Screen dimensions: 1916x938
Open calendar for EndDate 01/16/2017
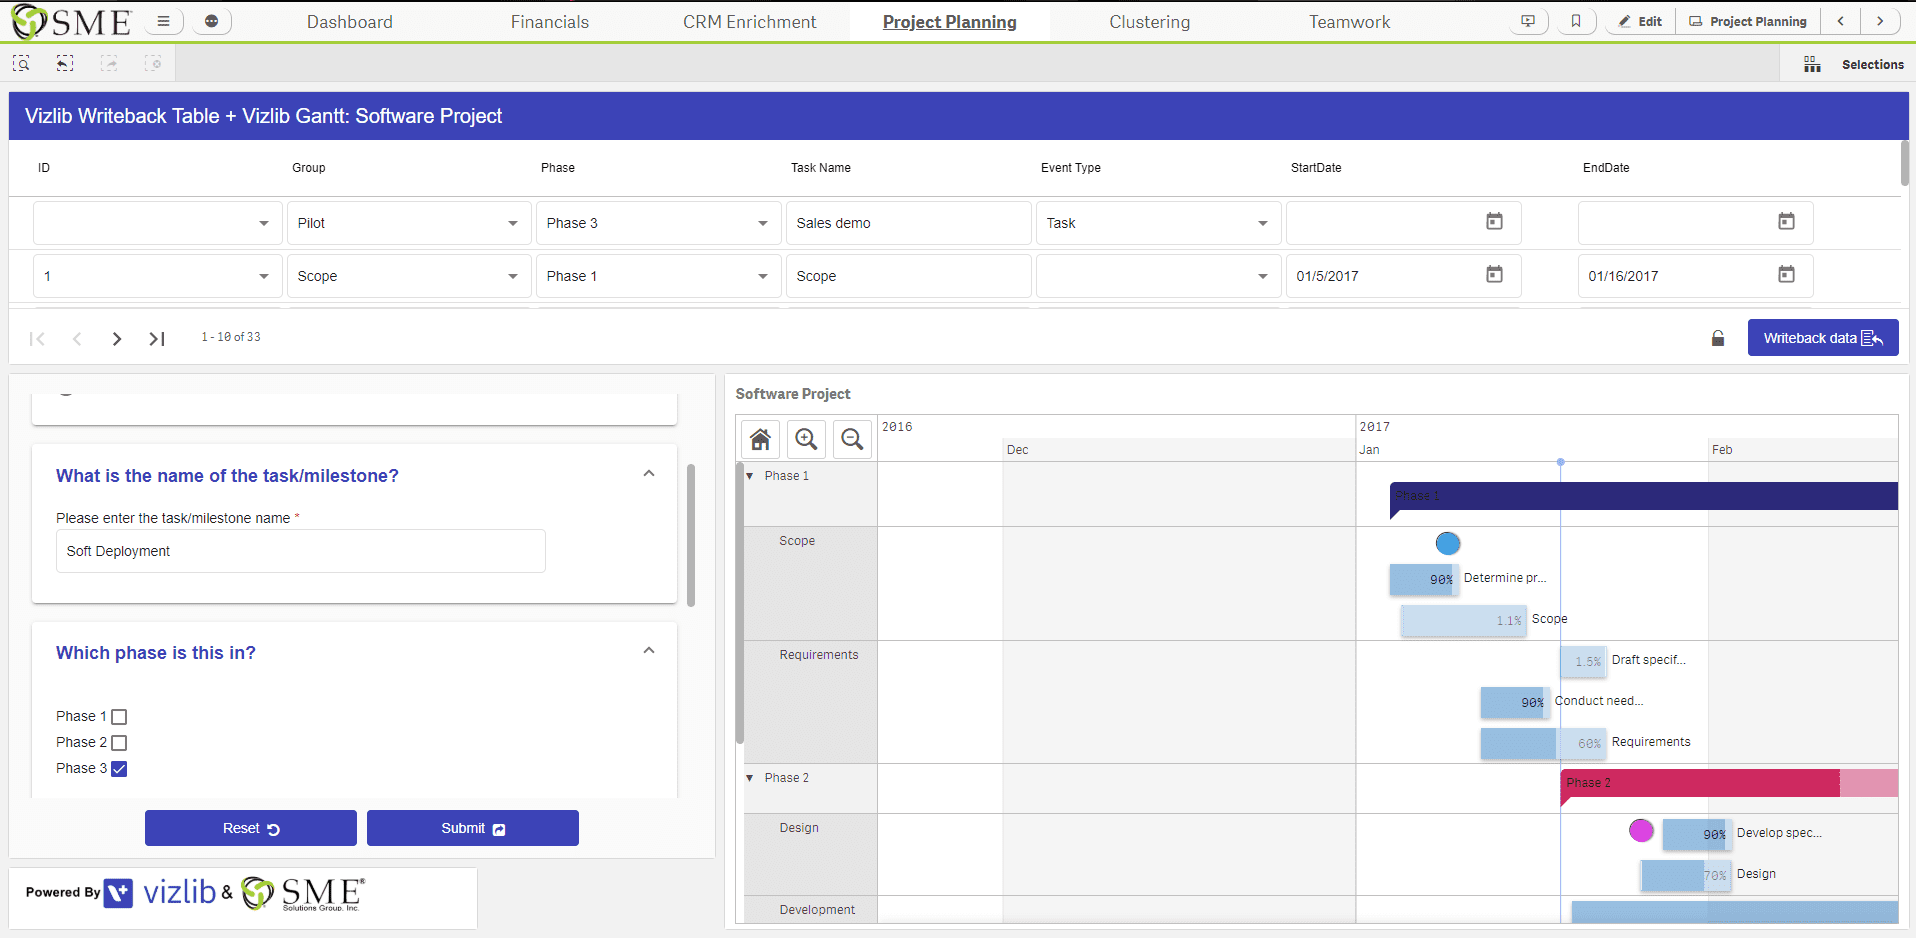tap(1786, 275)
